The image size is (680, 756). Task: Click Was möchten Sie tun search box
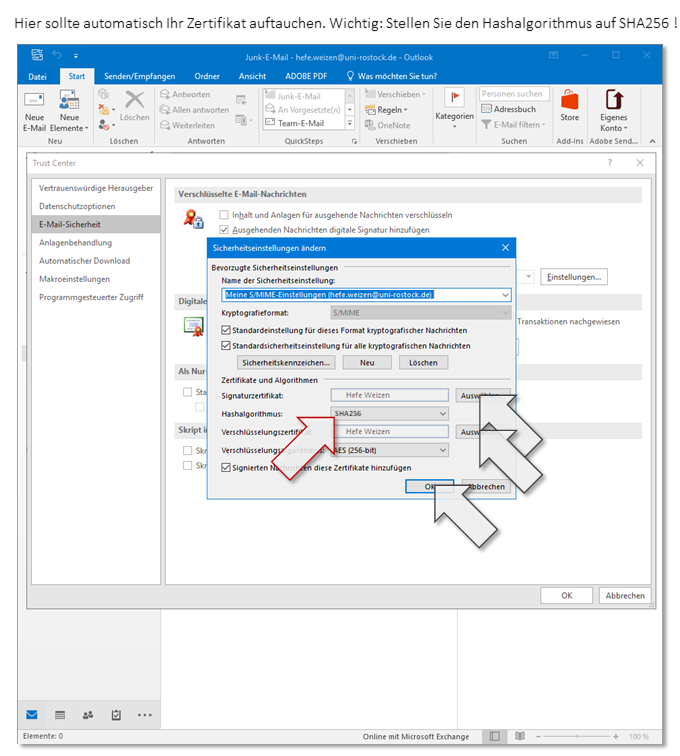click(392, 76)
